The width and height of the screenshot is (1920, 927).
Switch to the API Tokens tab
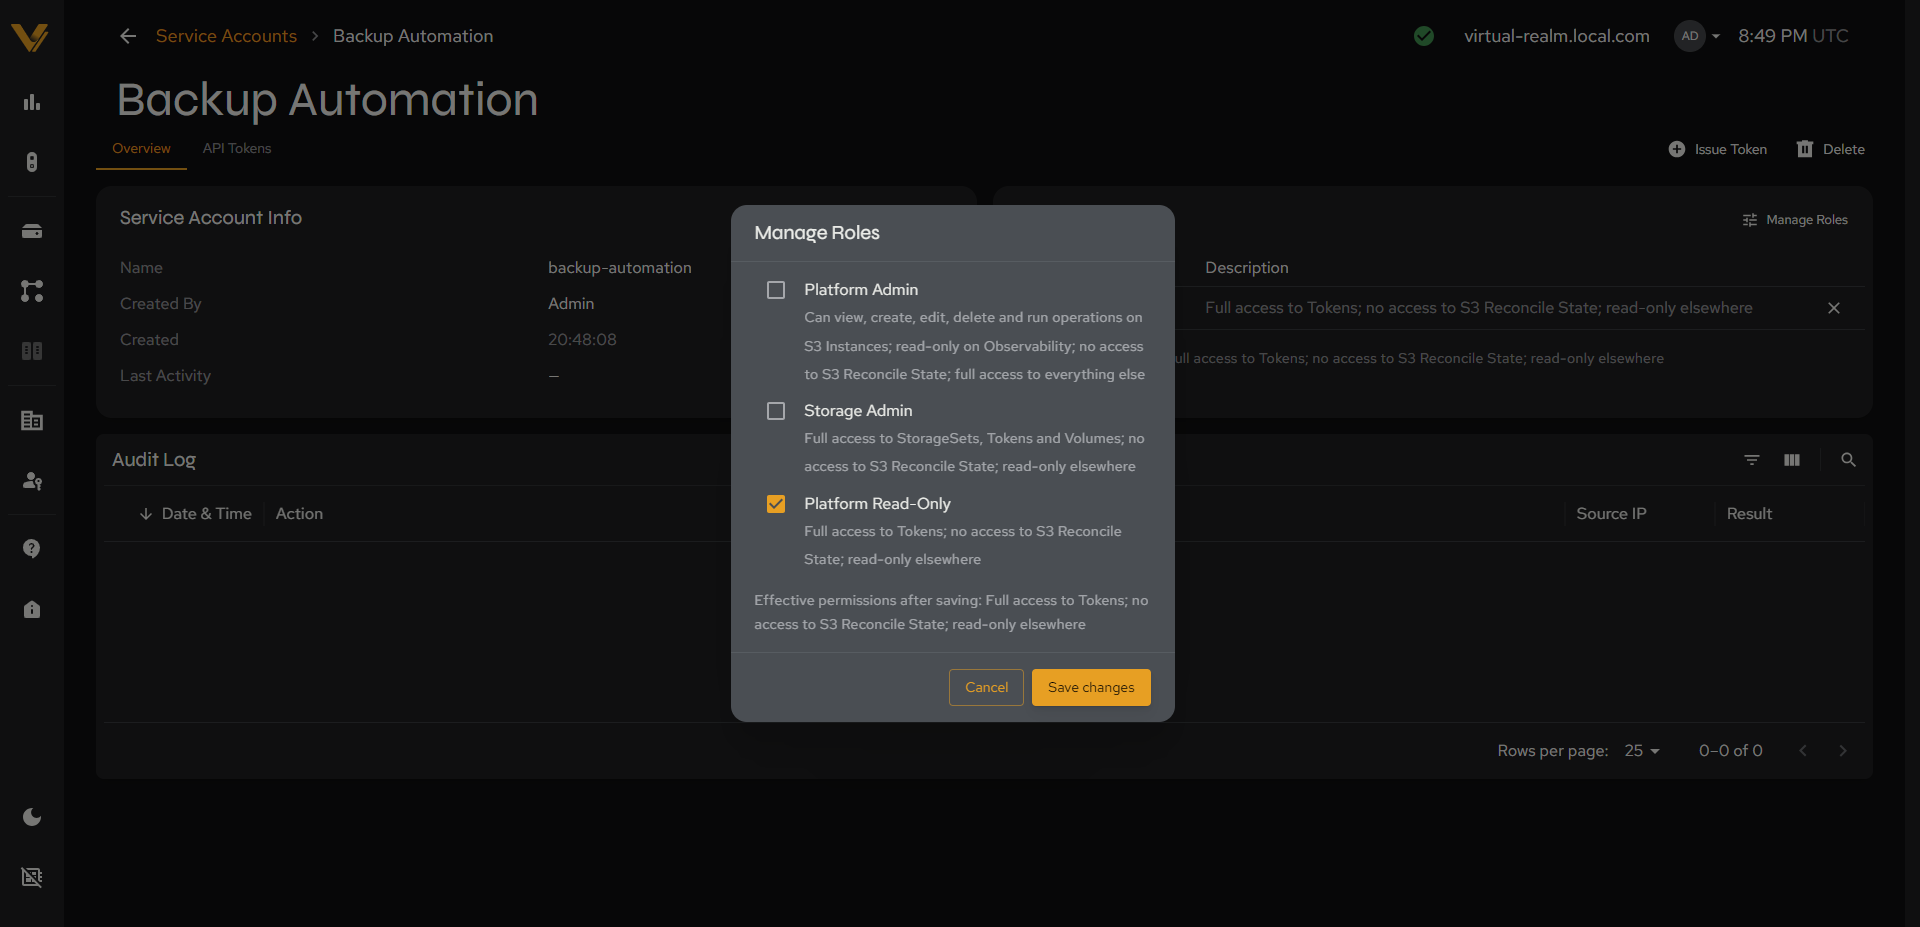click(x=237, y=148)
